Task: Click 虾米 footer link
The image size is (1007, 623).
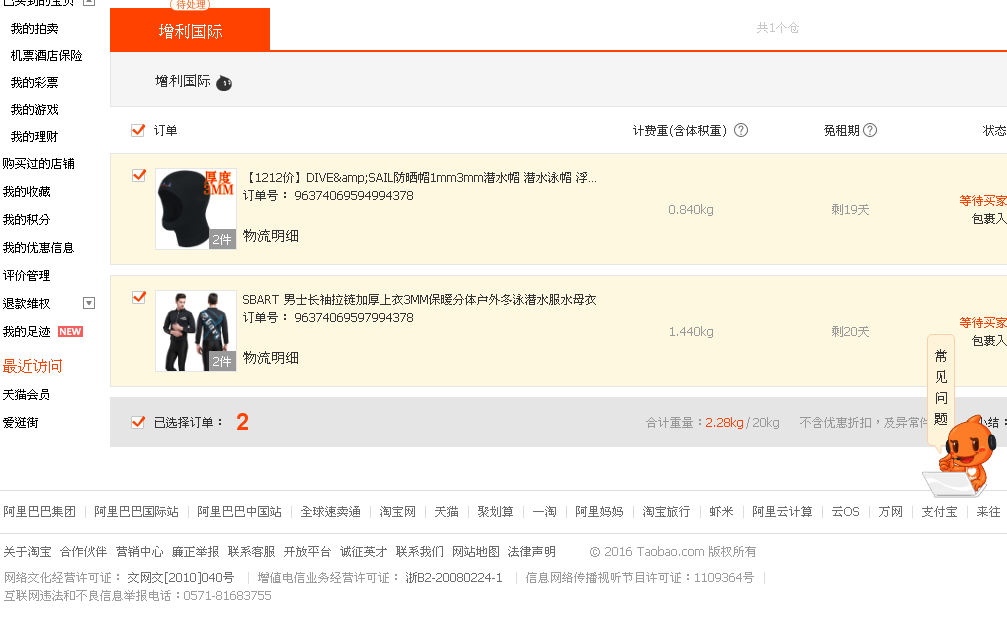Action: click(721, 512)
